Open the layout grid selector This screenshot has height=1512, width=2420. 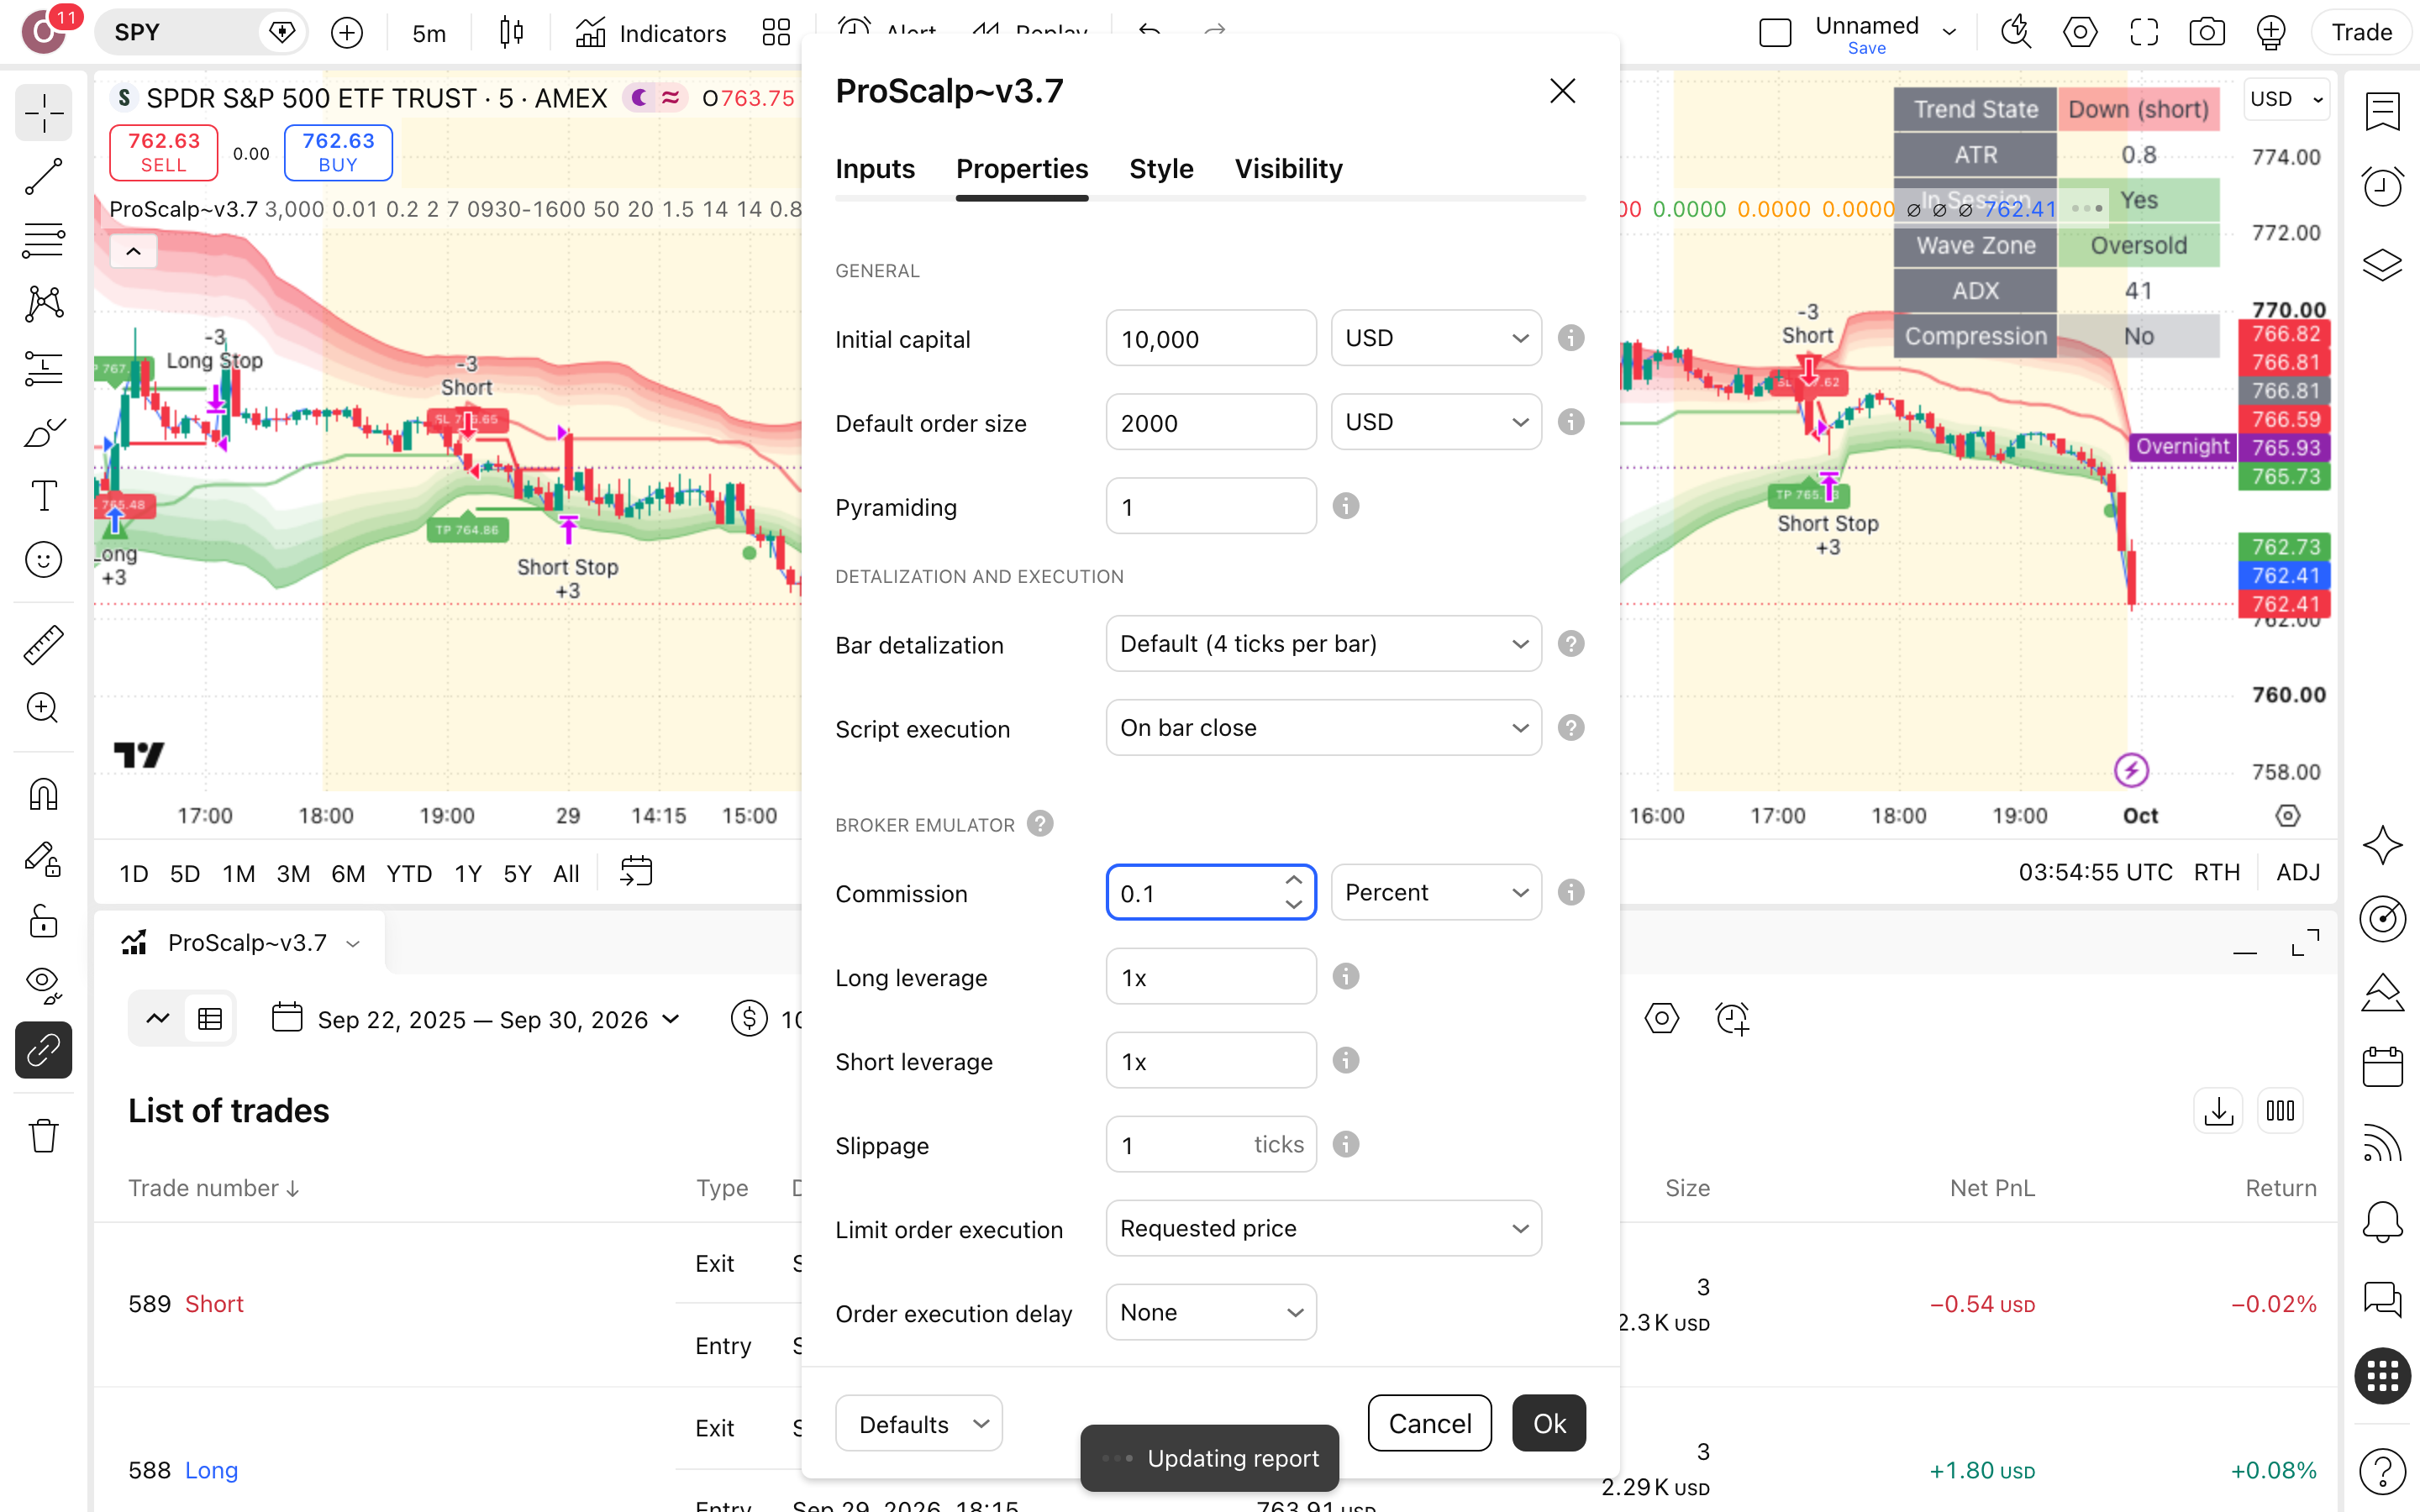pos(776,33)
